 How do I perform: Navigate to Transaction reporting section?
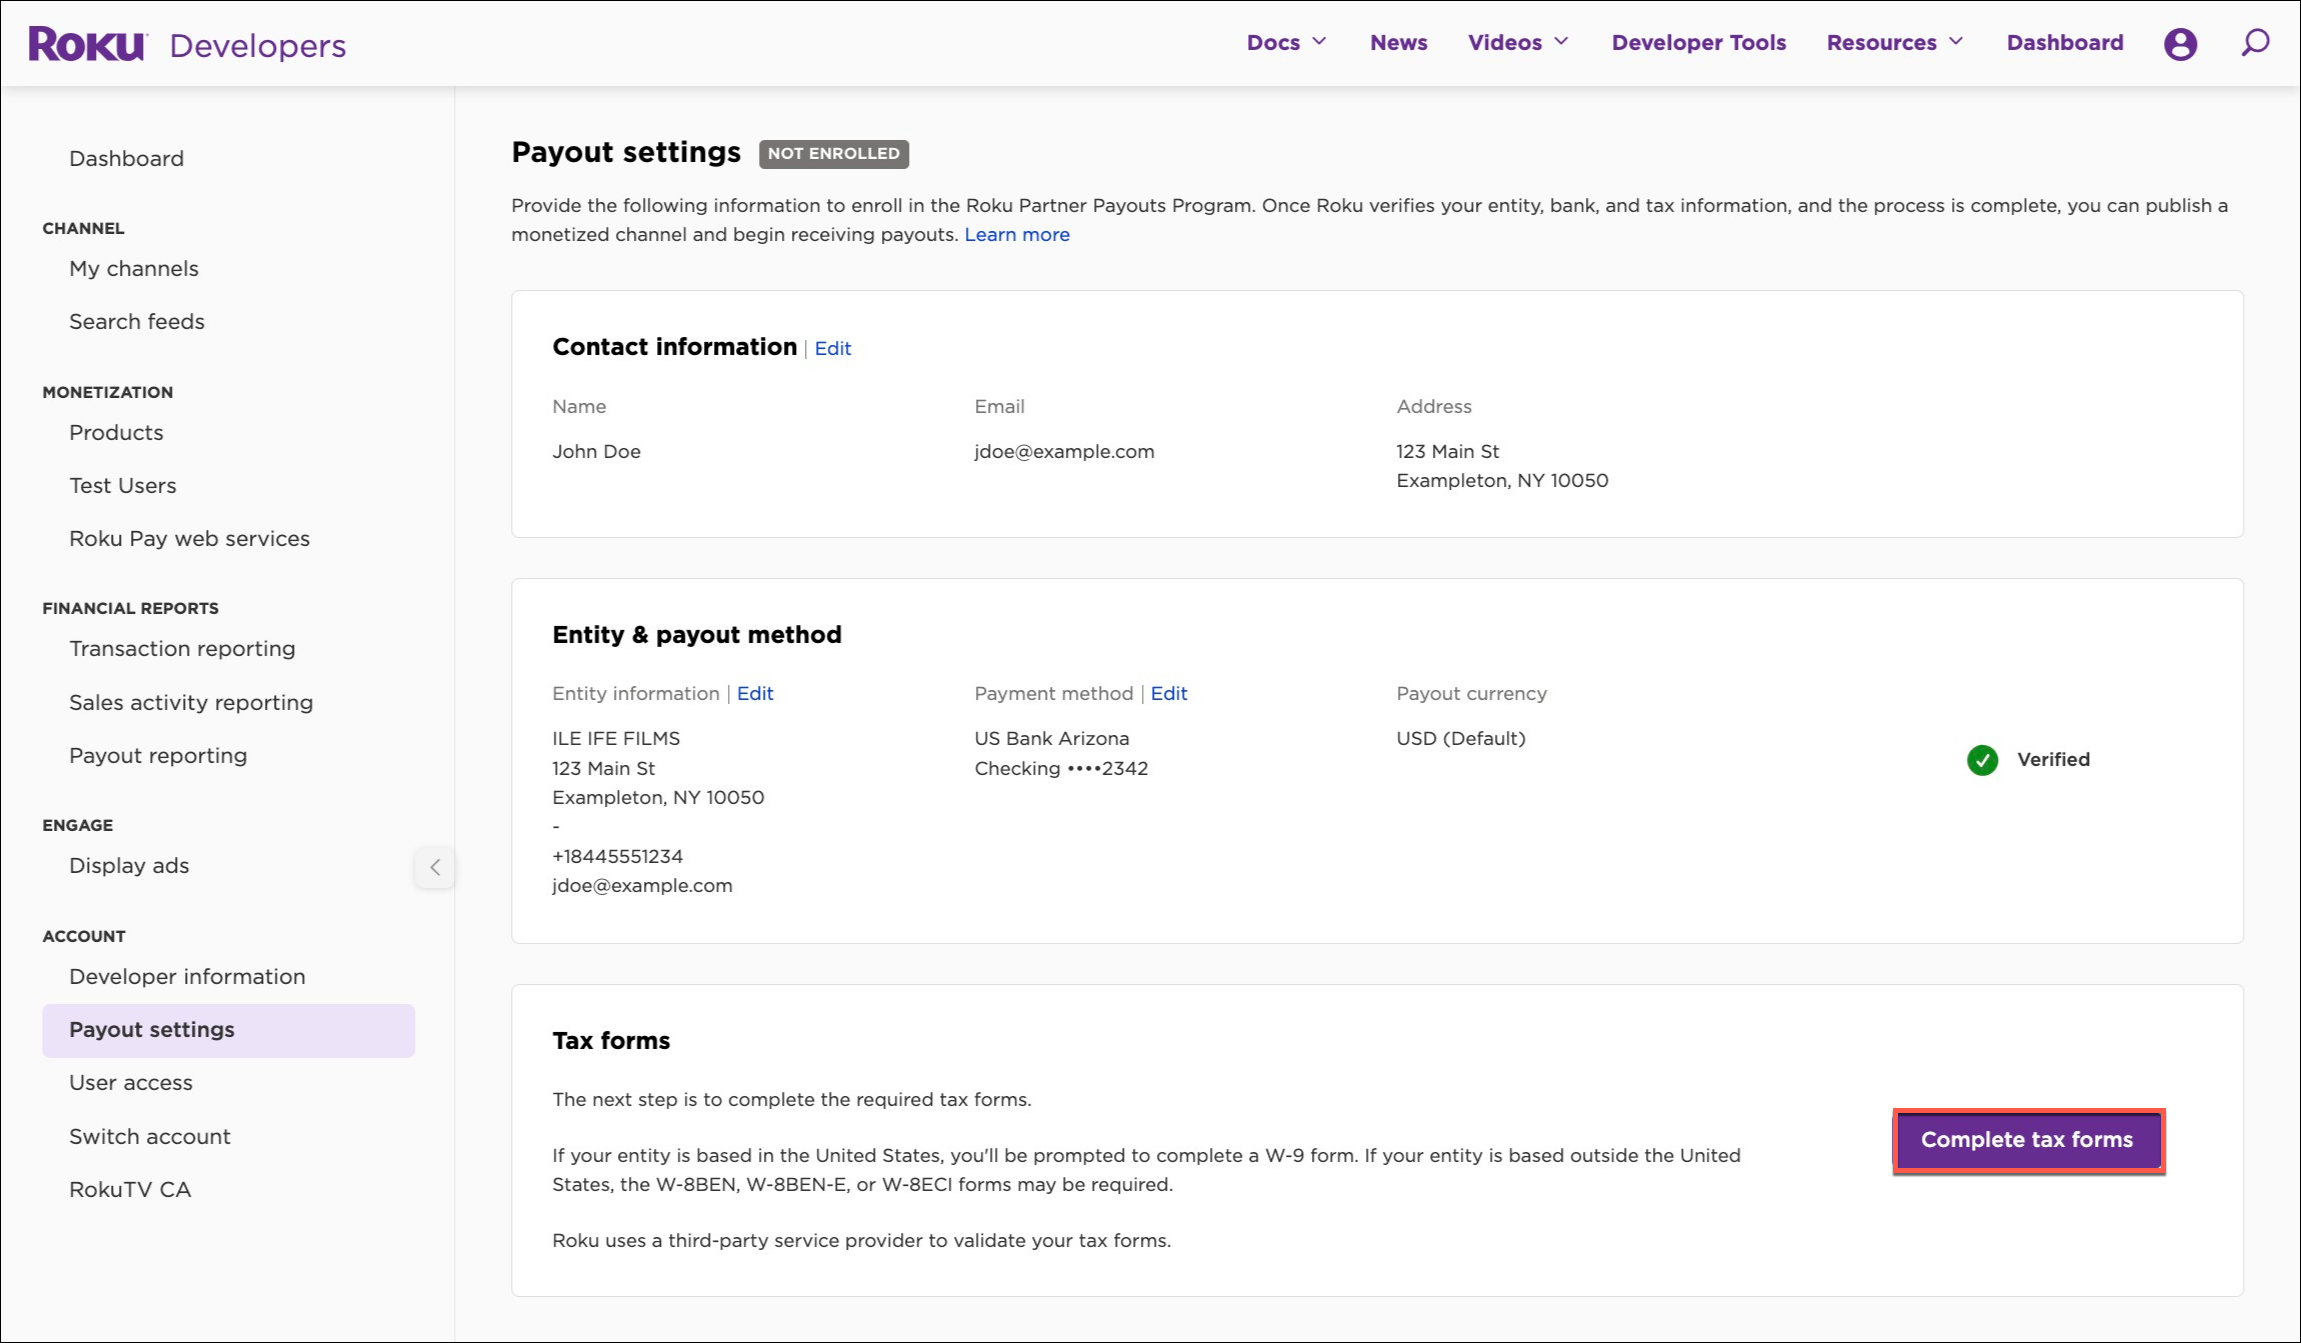[181, 648]
